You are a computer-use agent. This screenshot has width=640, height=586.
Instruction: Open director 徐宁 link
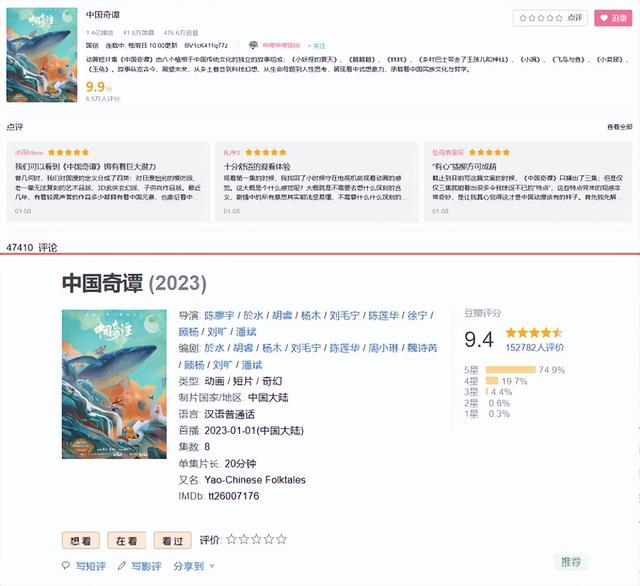point(417,315)
